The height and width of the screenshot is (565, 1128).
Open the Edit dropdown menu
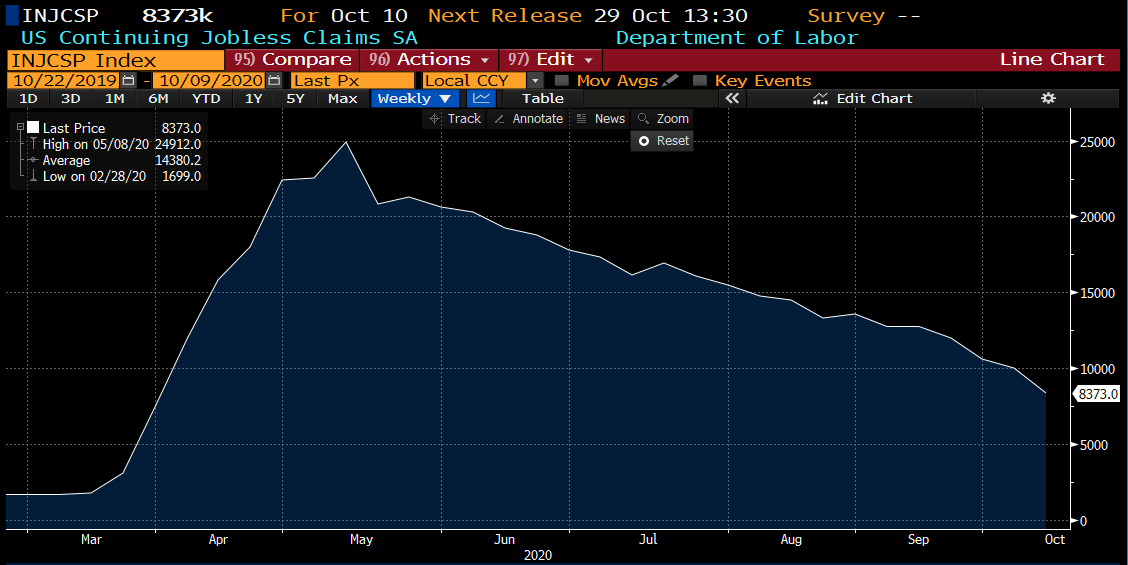(550, 60)
